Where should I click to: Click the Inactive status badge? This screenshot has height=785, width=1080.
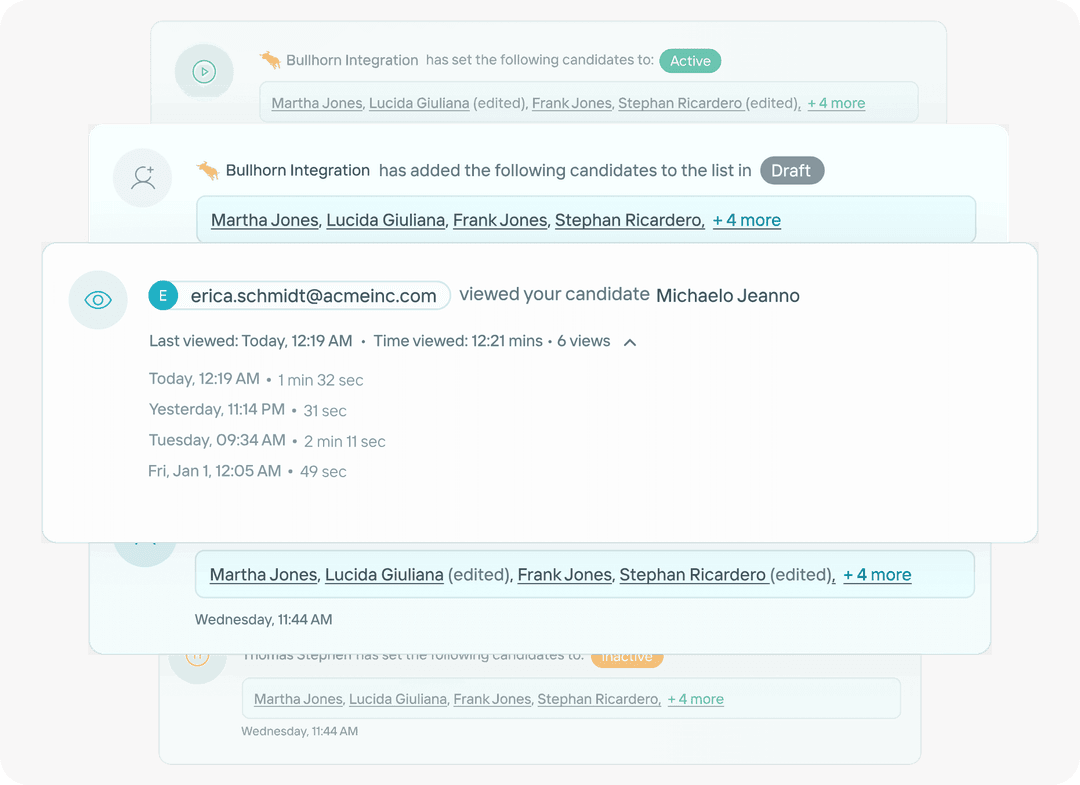(x=627, y=656)
